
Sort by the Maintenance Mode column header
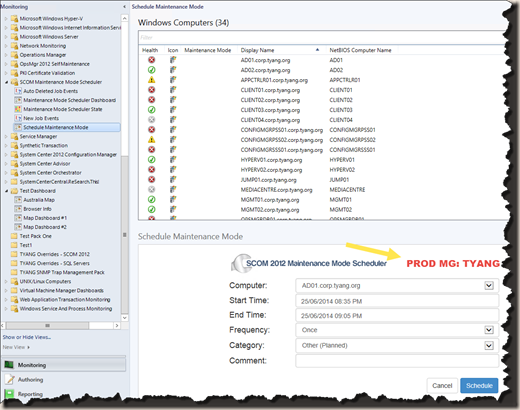[208, 50]
